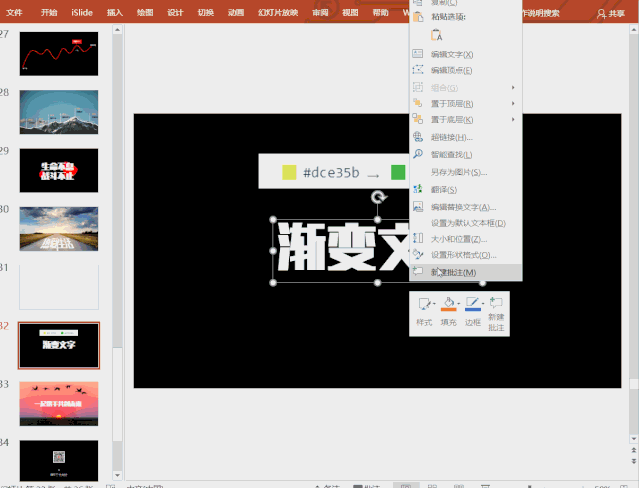The image size is (639, 488).
Task: Select slide 33 sunset birds thumbnail
Action: tap(59, 404)
